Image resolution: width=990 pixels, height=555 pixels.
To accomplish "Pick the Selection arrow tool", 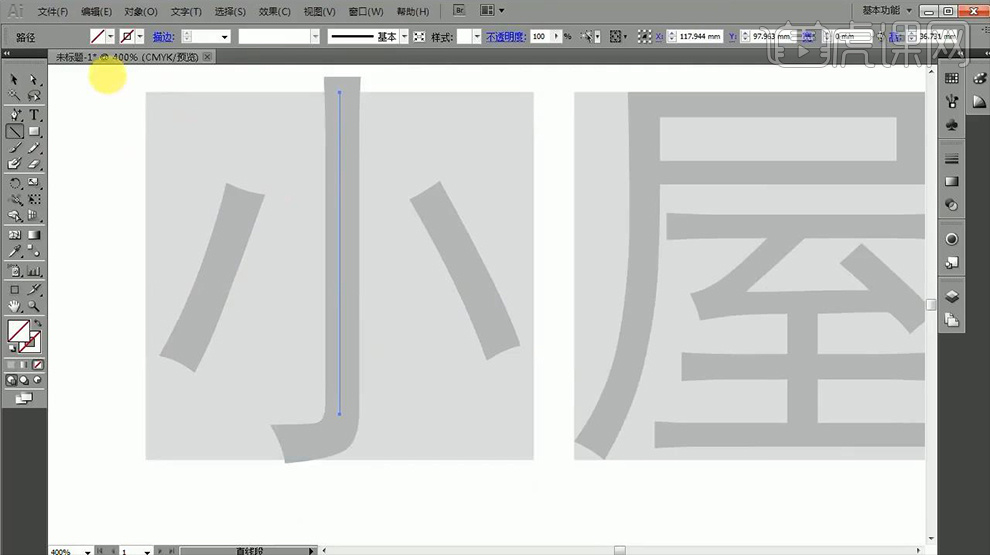I will tap(15, 80).
